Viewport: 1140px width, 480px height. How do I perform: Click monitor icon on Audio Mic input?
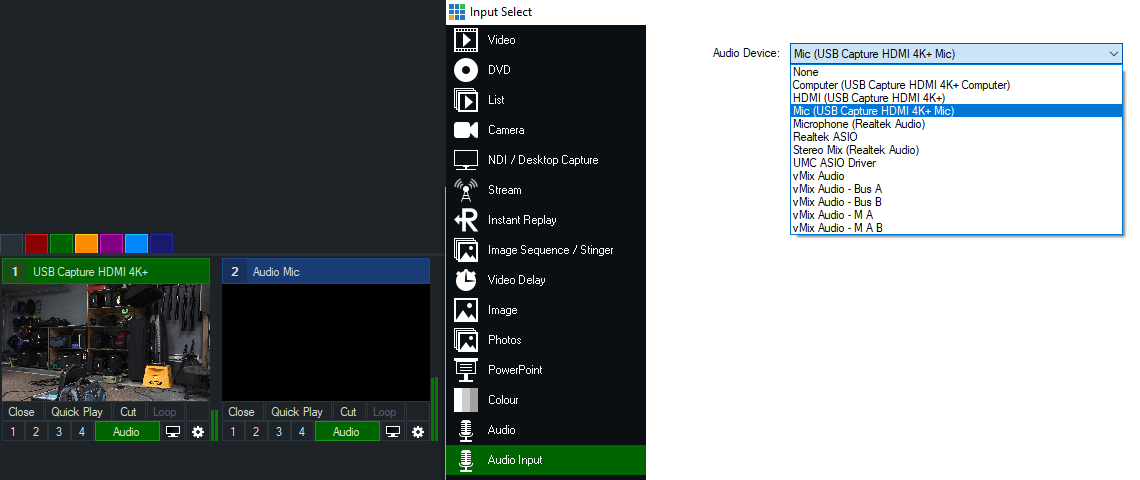(x=393, y=432)
